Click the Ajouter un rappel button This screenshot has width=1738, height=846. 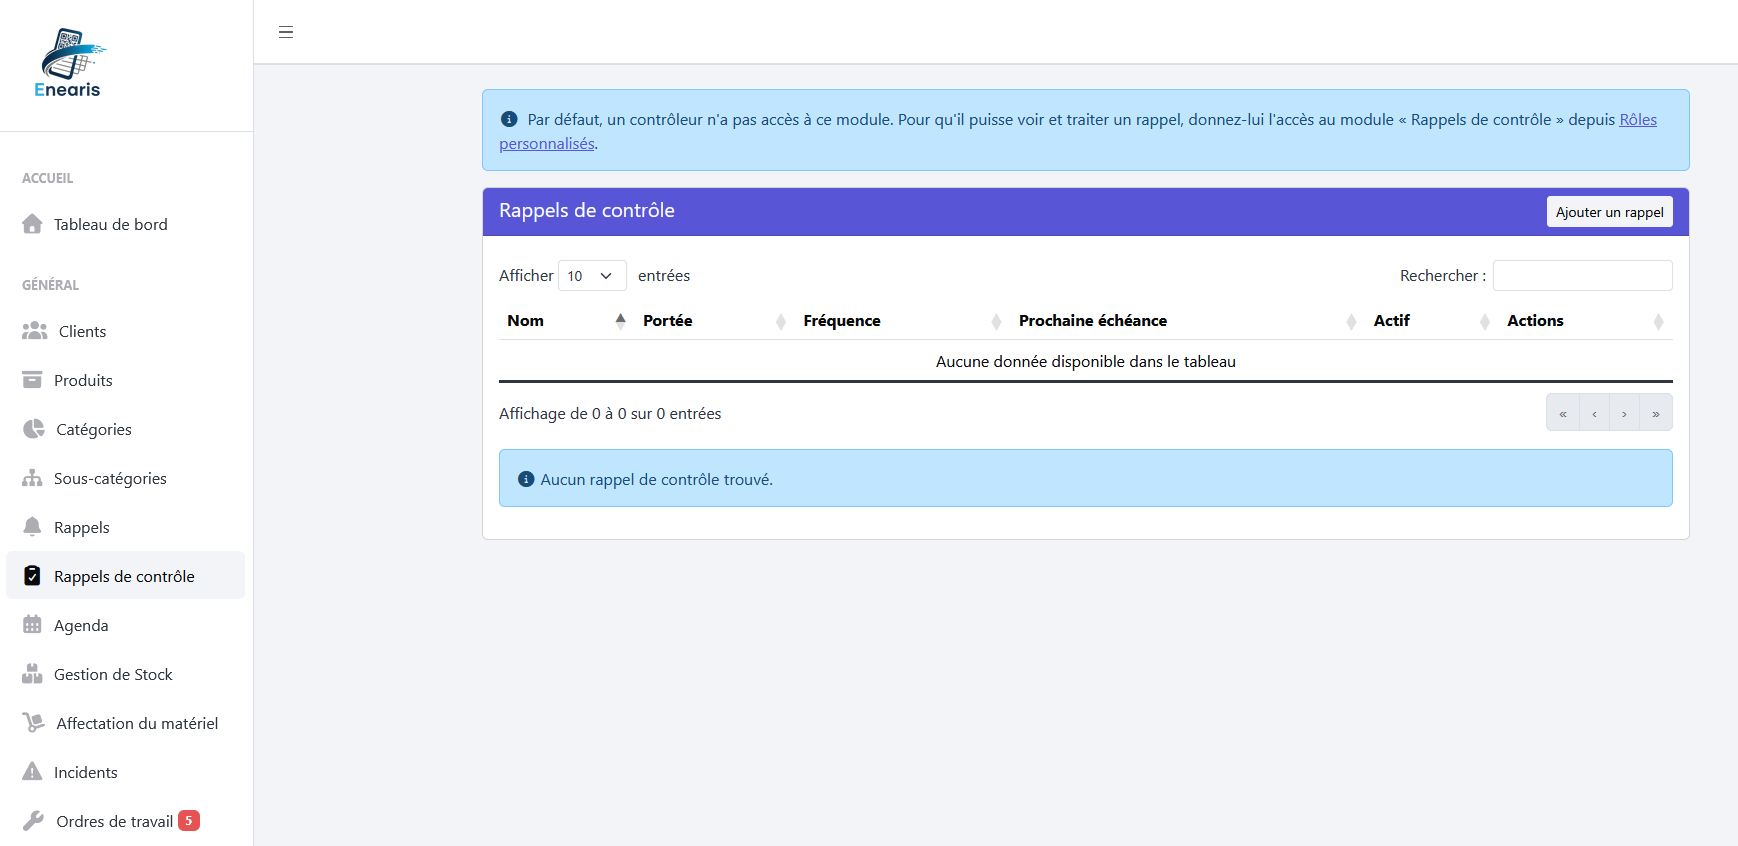pyautogui.click(x=1609, y=212)
